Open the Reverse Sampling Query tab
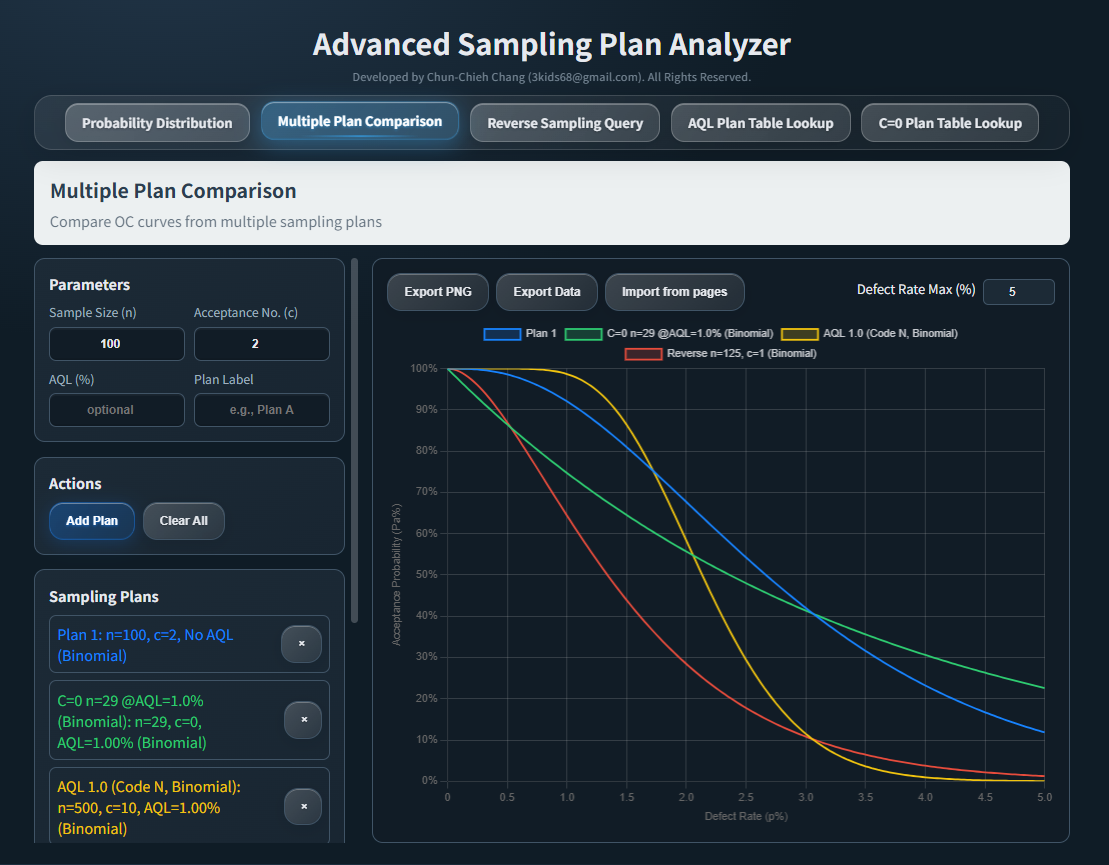The image size is (1109, 865). click(x=564, y=122)
